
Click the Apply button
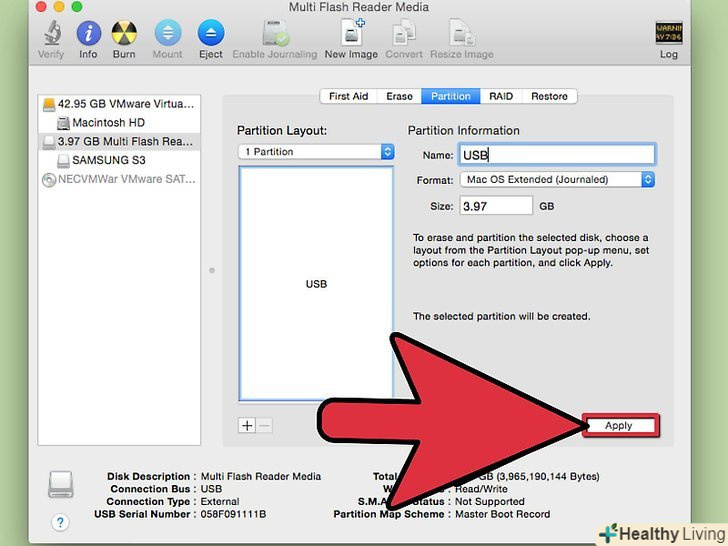point(620,425)
